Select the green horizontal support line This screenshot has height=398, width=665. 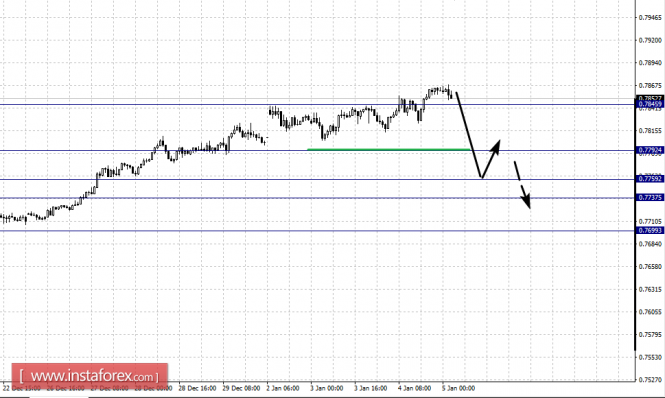tap(389, 149)
